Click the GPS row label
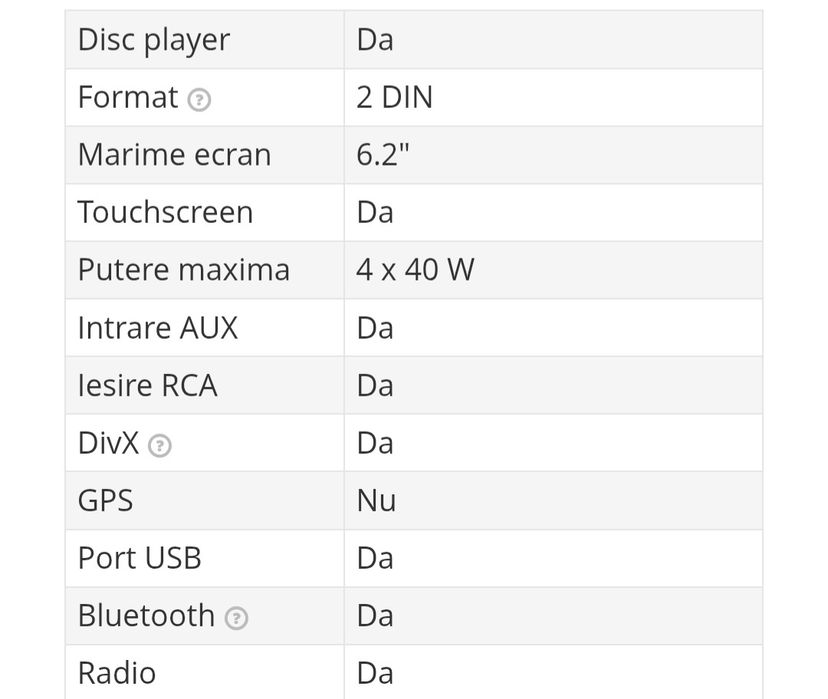 coord(105,501)
